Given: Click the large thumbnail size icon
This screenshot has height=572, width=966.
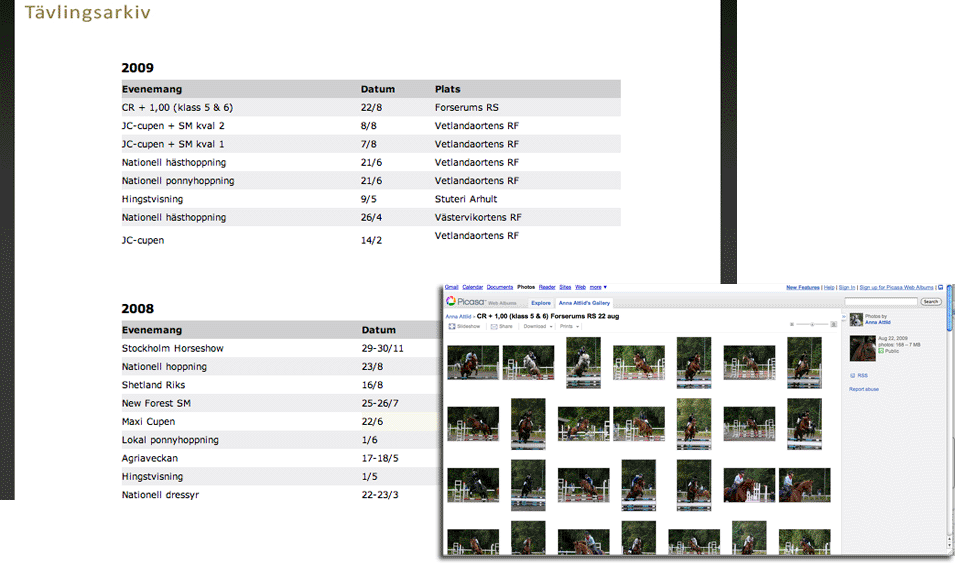Looking at the screenshot, I should point(834,324).
